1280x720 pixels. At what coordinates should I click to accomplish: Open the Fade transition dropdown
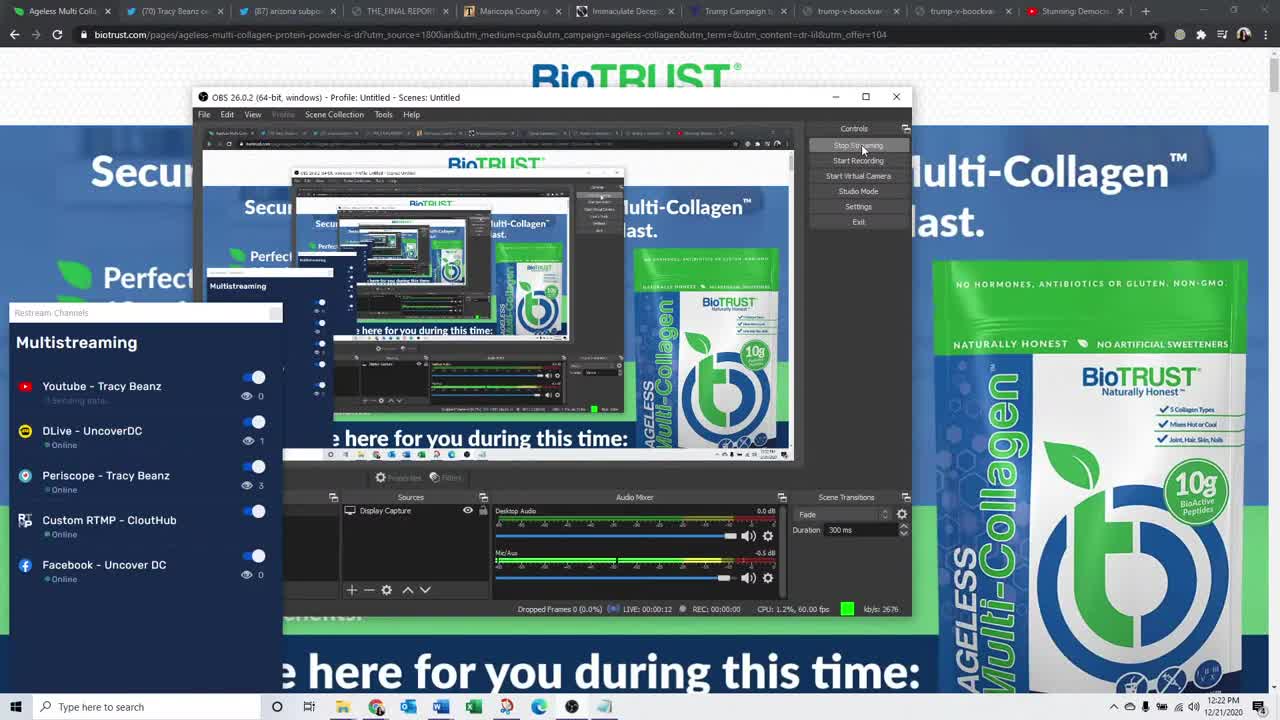click(842, 514)
